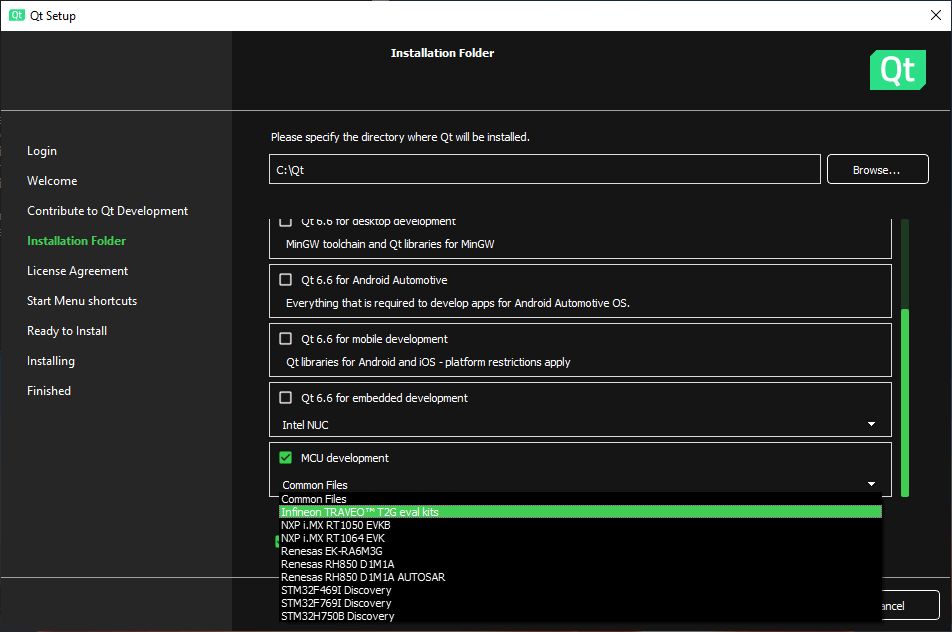Click the green checkmark on MCU development

click(x=285, y=457)
